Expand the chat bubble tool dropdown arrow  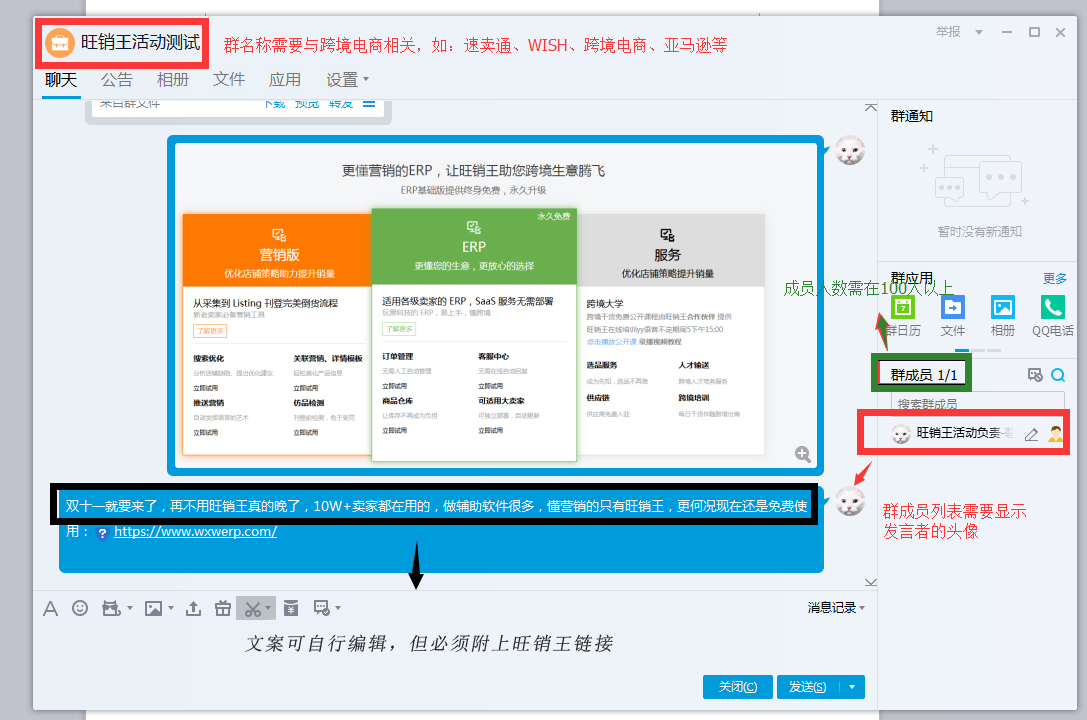coord(338,608)
